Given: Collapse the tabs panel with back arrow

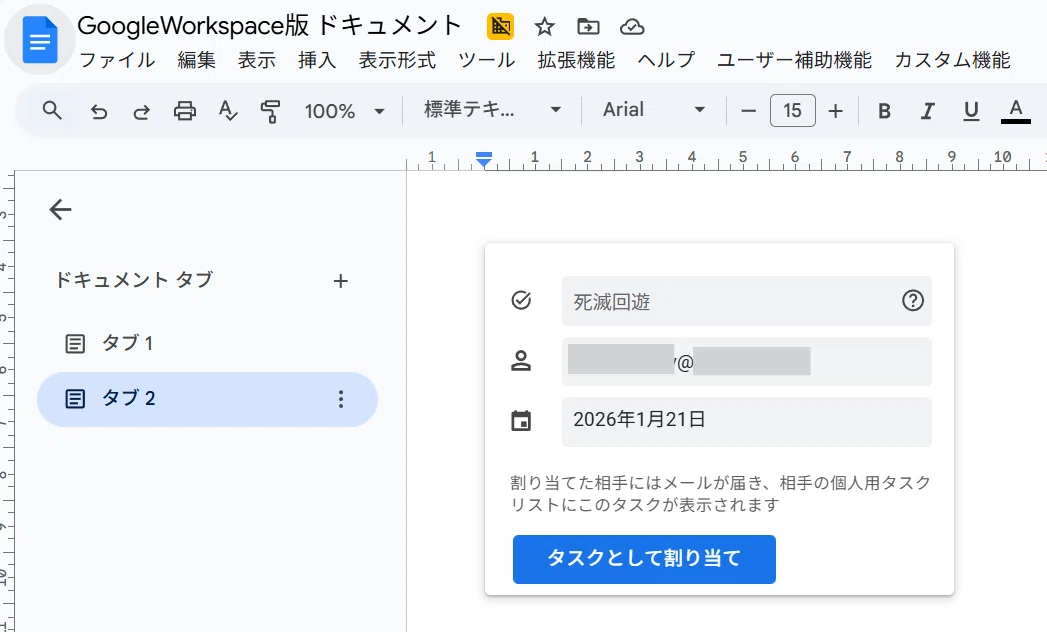Looking at the screenshot, I should click(60, 210).
